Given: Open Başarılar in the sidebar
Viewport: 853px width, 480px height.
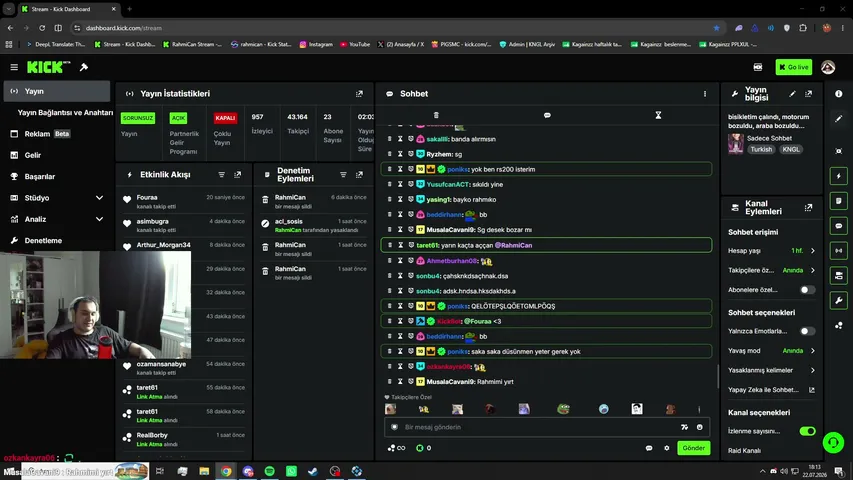Looking at the screenshot, I should coord(57,177).
